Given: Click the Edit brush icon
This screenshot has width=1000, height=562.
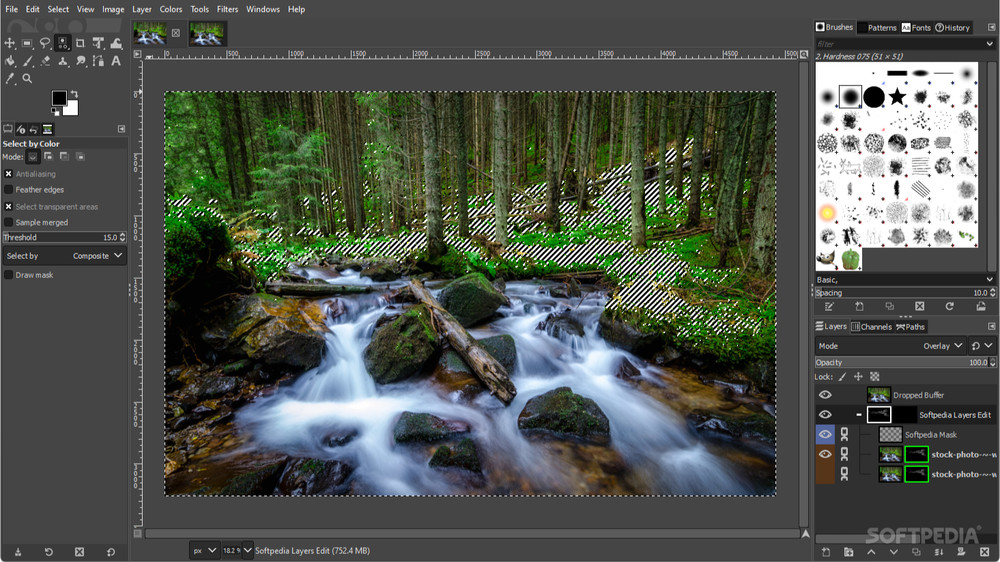Looking at the screenshot, I should click(829, 307).
